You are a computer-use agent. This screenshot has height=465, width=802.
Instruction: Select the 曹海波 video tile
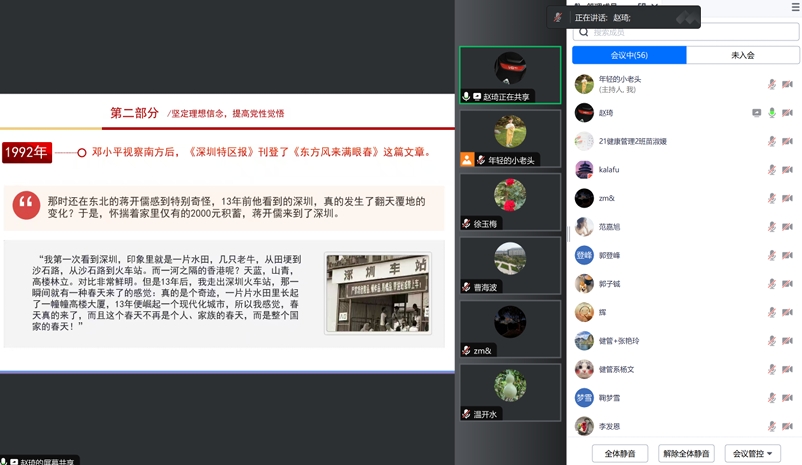pyautogui.click(x=510, y=265)
